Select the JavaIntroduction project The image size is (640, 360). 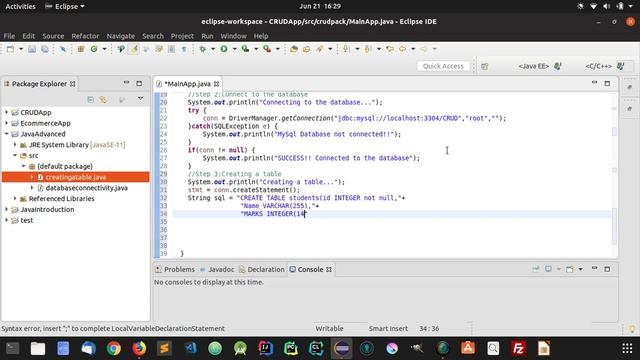pos(47,209)
